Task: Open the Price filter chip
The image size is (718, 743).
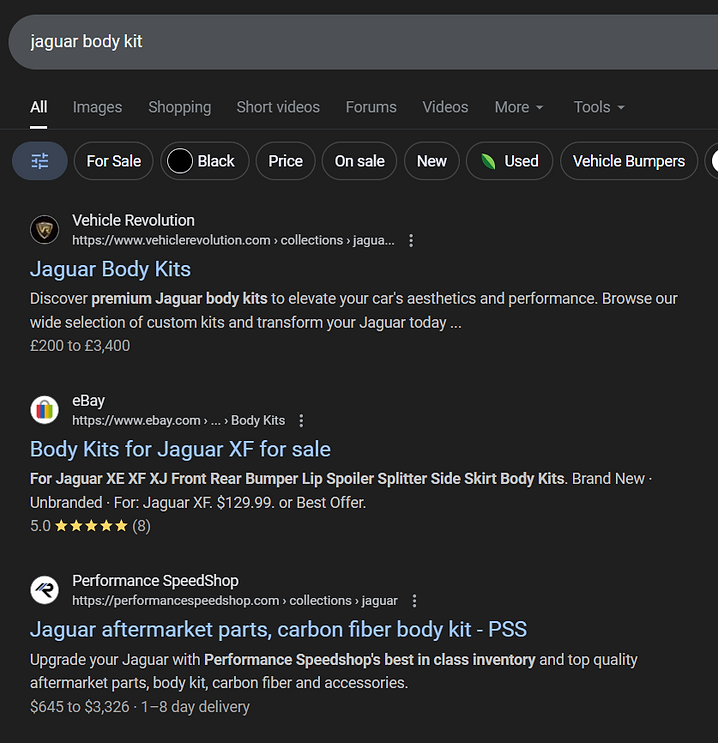Action: [285, 161]
